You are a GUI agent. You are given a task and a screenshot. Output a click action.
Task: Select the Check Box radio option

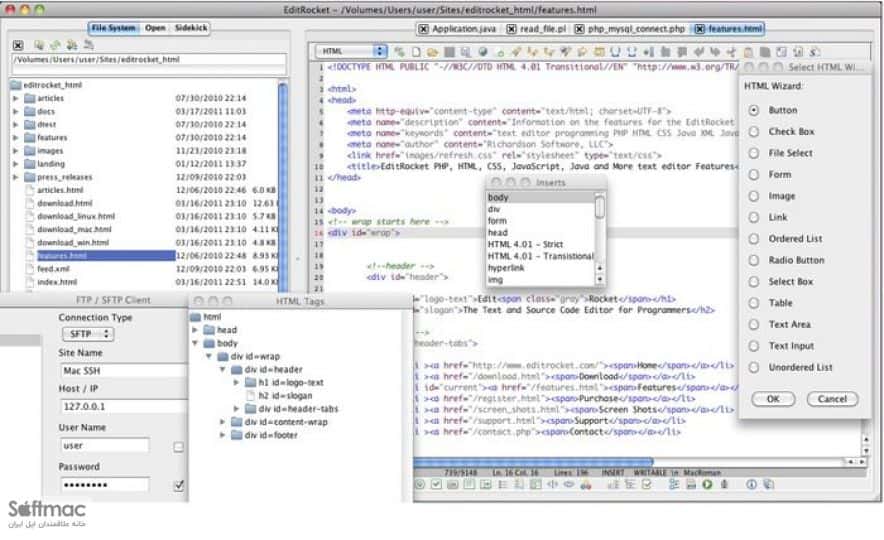click(754, 132)
